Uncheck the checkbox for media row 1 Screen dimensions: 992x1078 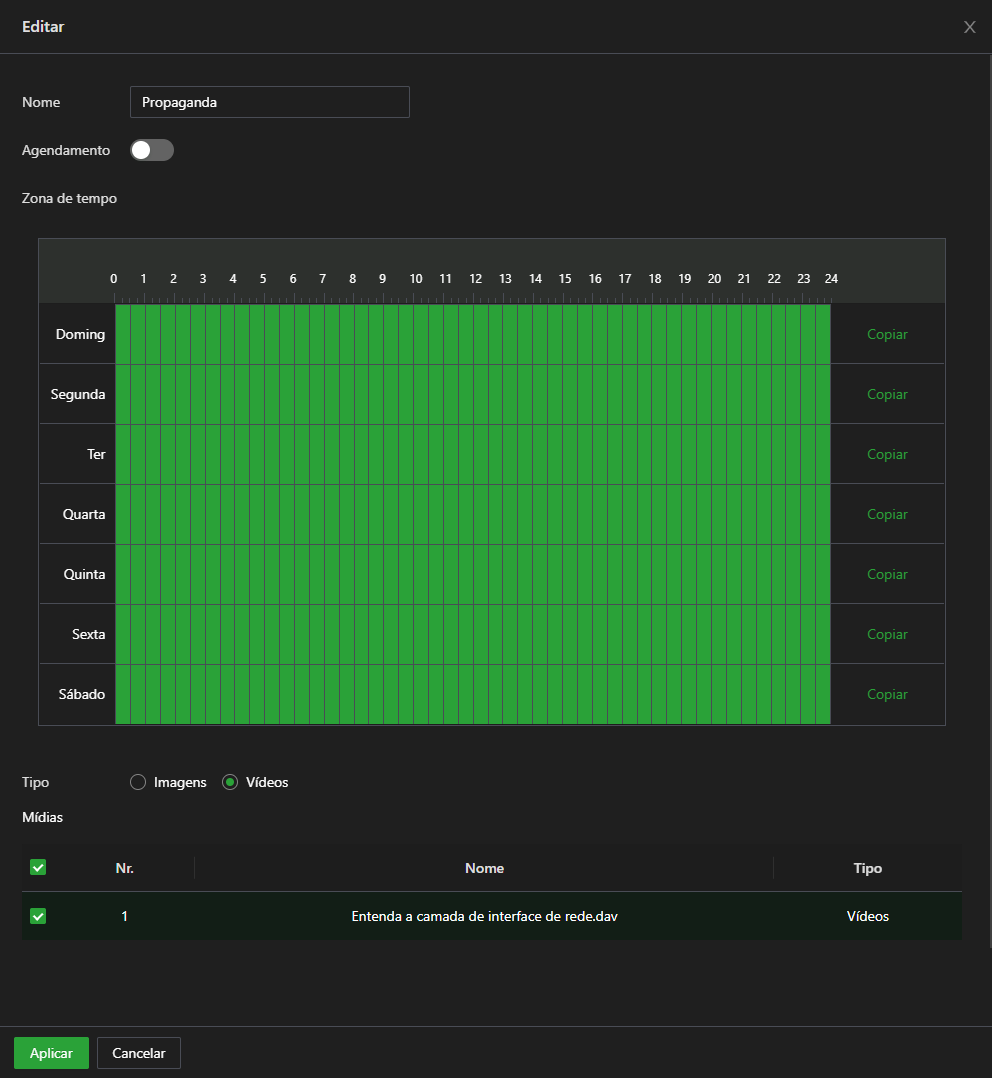(38, 916)
